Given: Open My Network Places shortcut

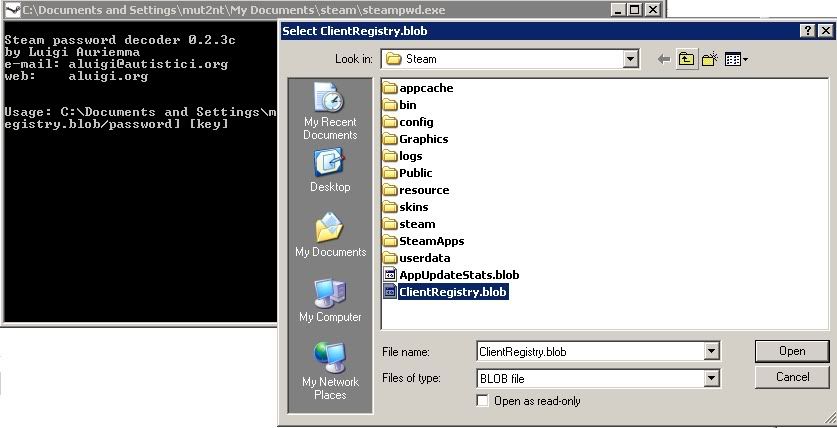Looking at the screenshot, I should click(330, 371).
